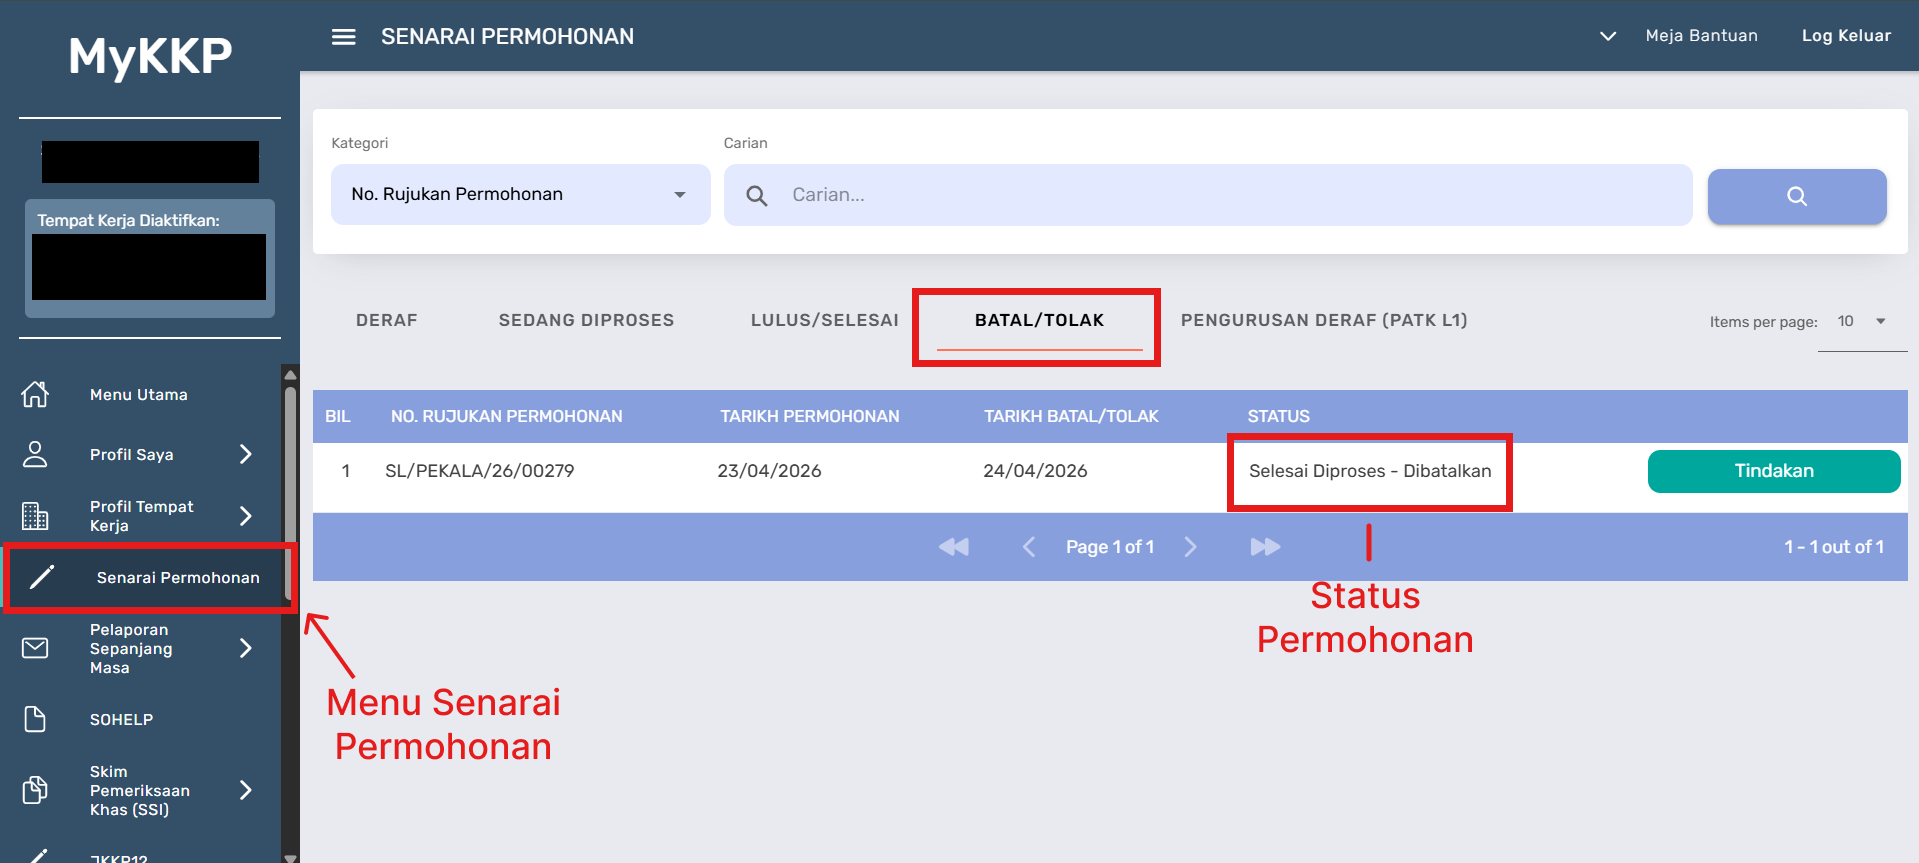Jump to the last page with double-arrow icon
1919x863 pixels.
(x=1264, y=547)
